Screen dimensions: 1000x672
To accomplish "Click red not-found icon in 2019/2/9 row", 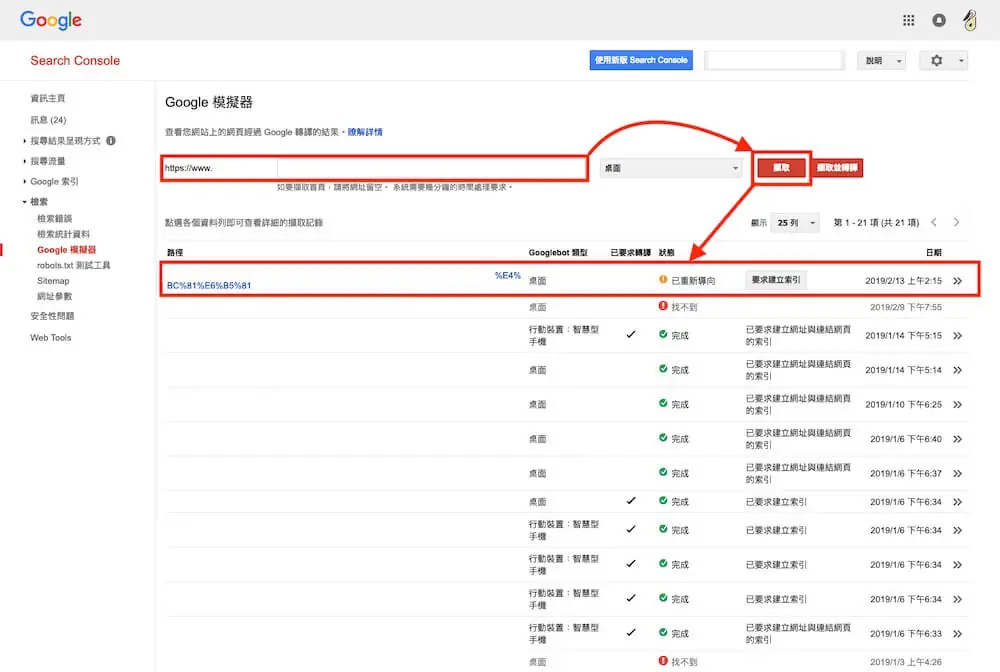I will [x=663, y=306].
